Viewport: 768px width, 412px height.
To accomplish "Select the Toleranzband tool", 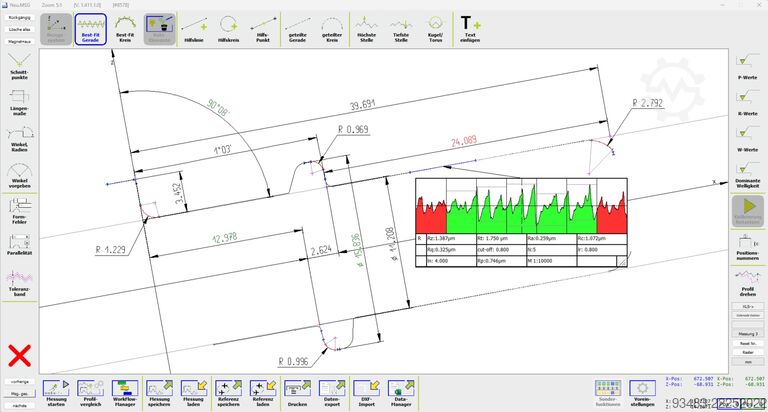I will pos(20,283).
